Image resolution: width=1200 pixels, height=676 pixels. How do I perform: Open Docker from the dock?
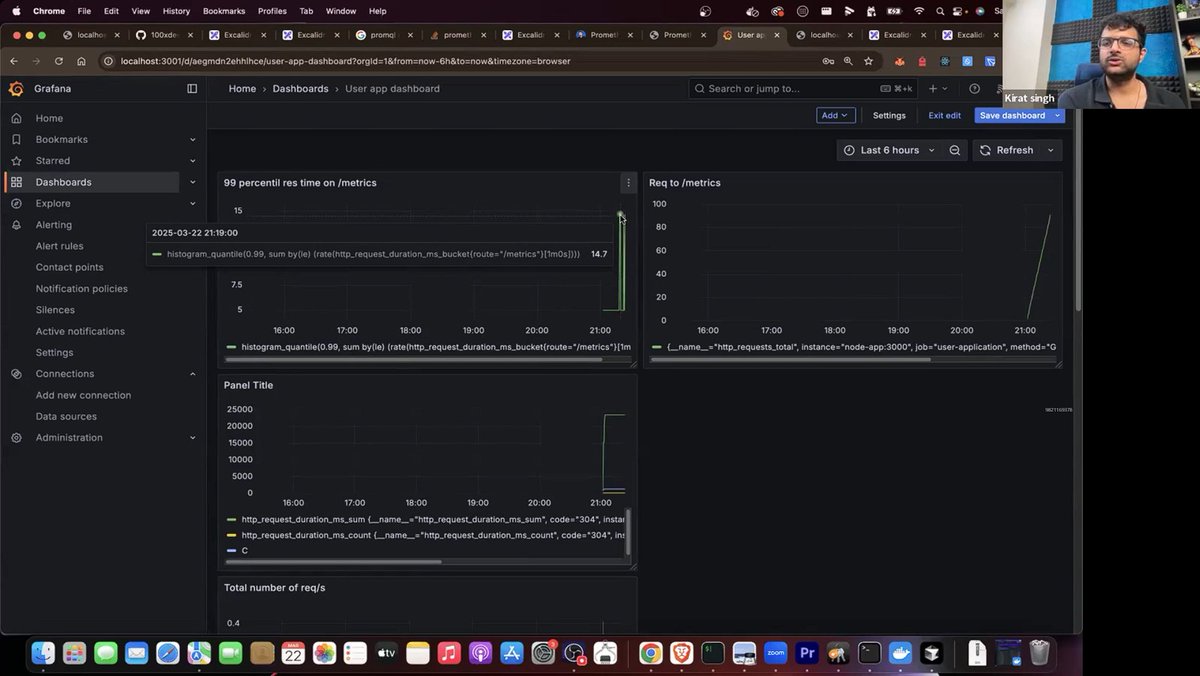click(901, 653)
